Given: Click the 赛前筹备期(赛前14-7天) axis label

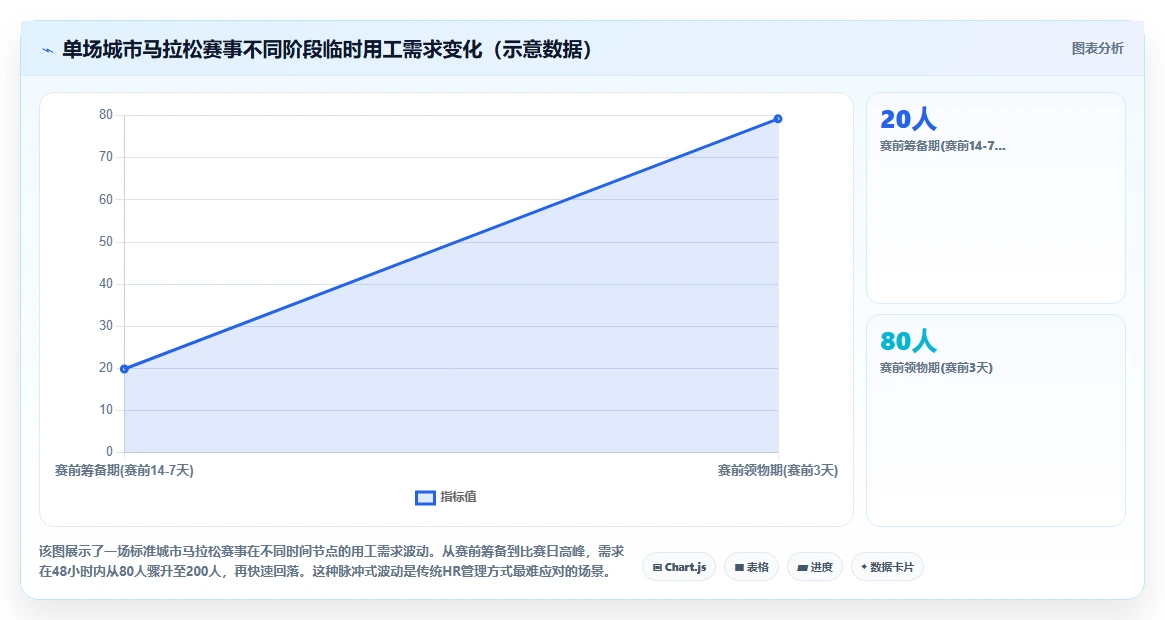Looking at the screenshot, I should tap(124, 471).
